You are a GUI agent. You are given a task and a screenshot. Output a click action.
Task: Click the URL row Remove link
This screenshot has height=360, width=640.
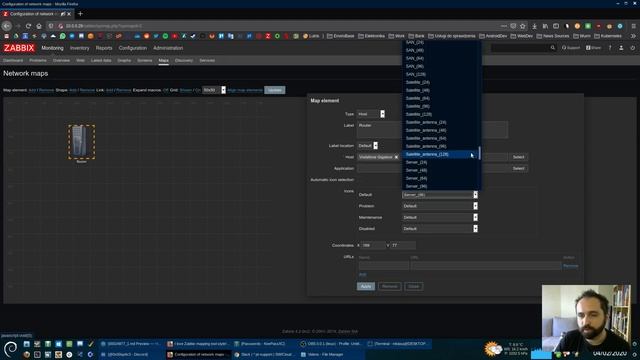570,266
